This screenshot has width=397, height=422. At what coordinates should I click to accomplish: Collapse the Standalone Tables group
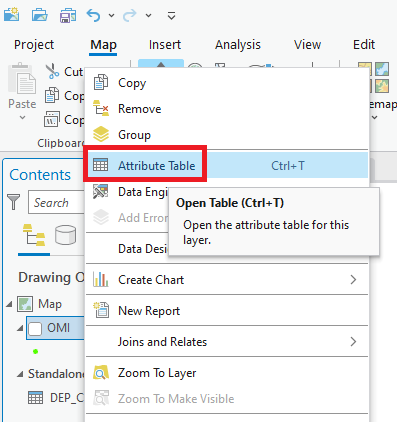[x=20, y=374]
